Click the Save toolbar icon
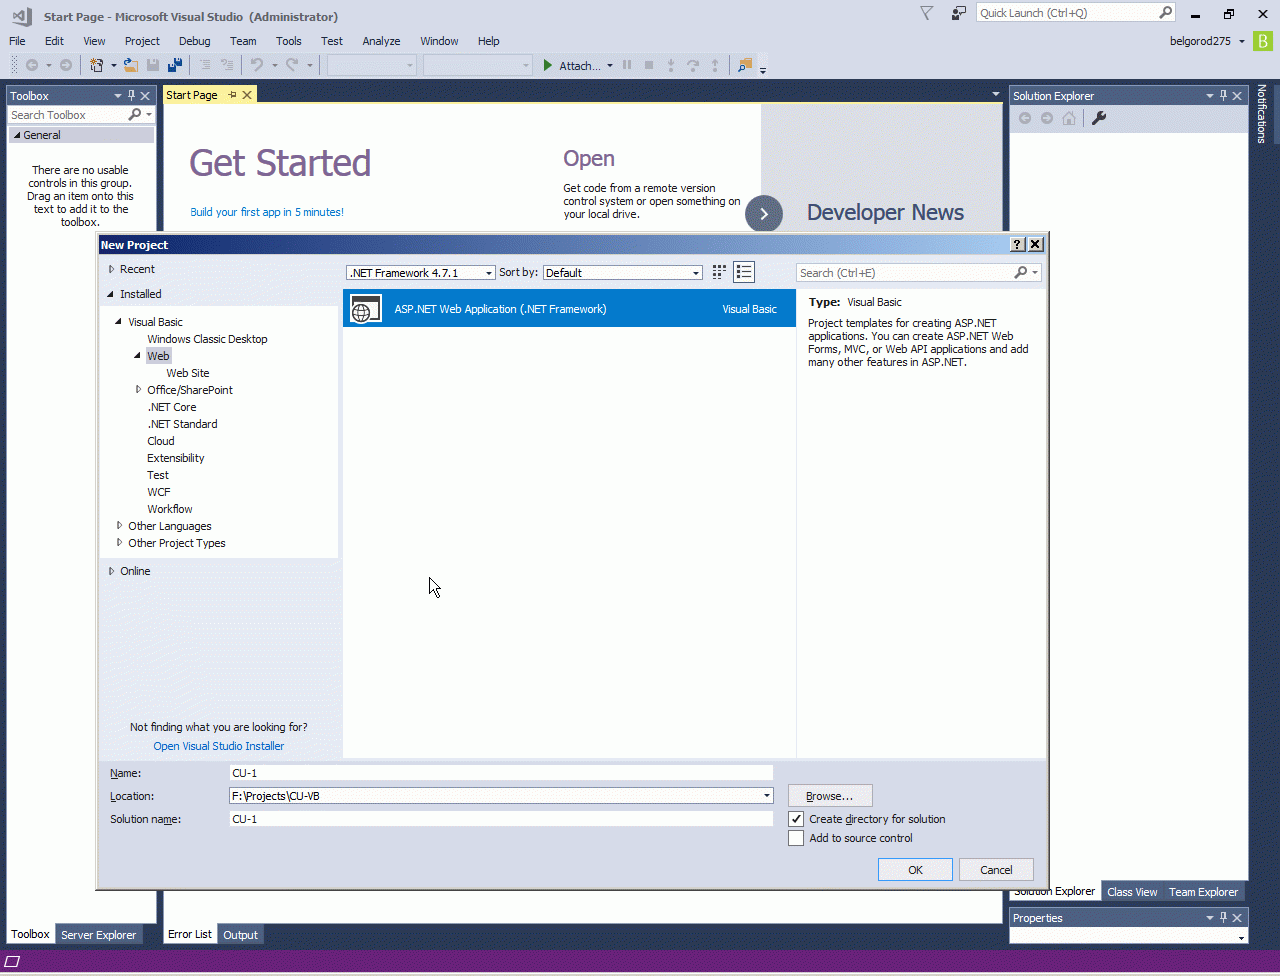Viewport: 1280px width, 976px height. (x=153, y=66)
